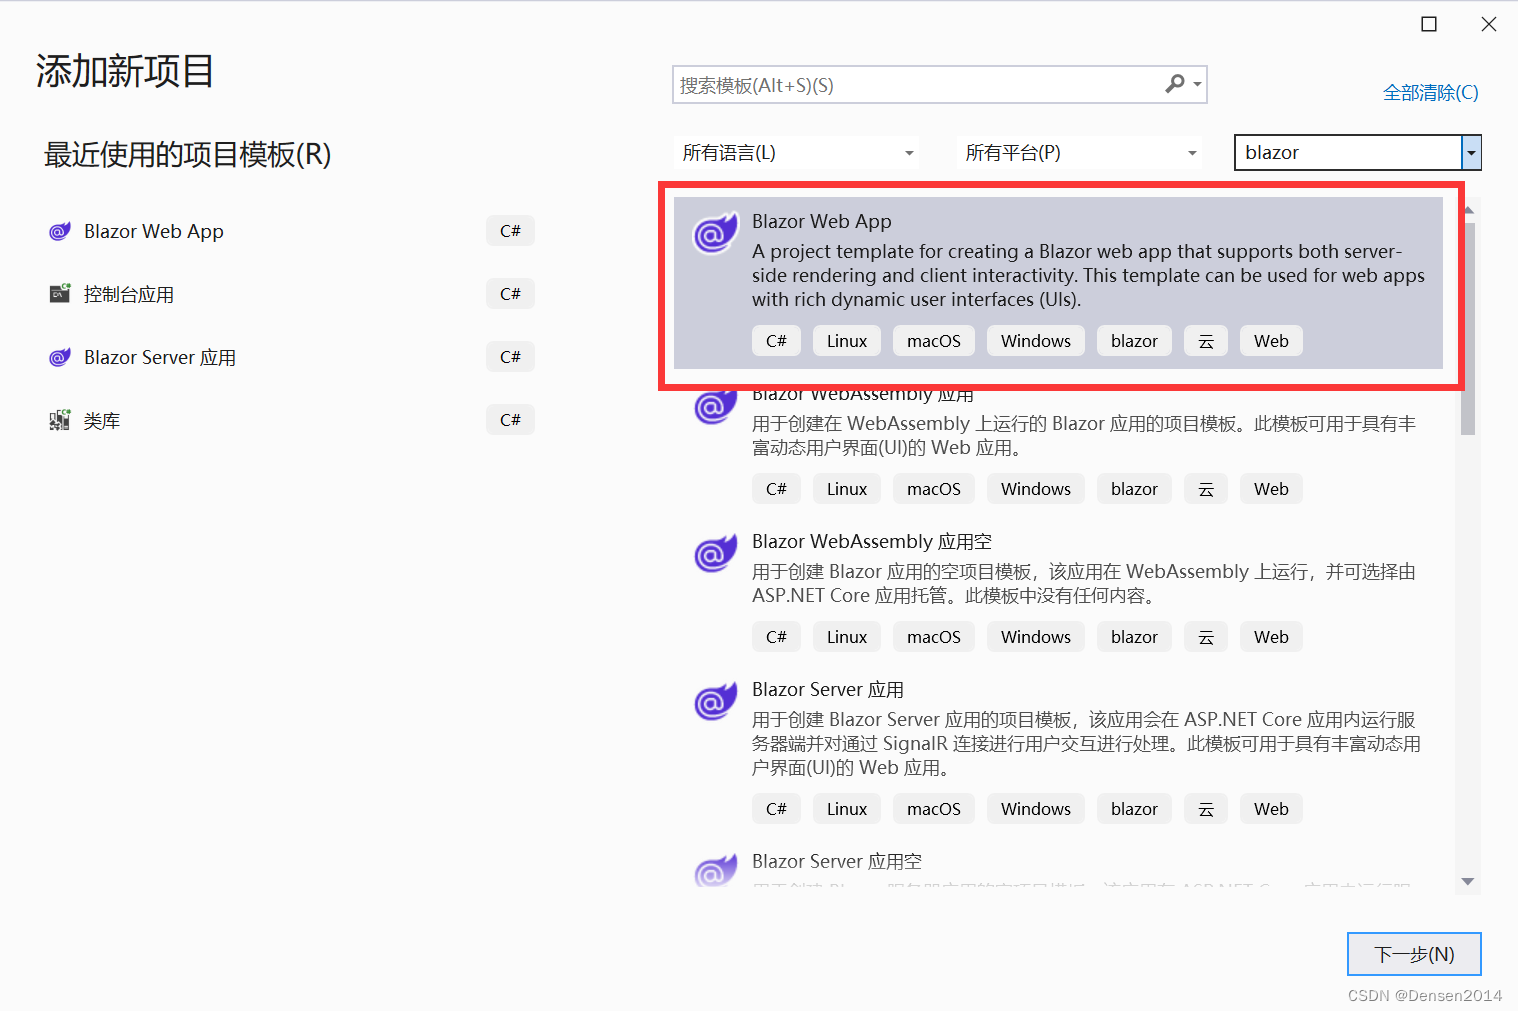
Task: Close the 添加新项目 dialog
Action: pyautogui.click(x=1489, y=24)
